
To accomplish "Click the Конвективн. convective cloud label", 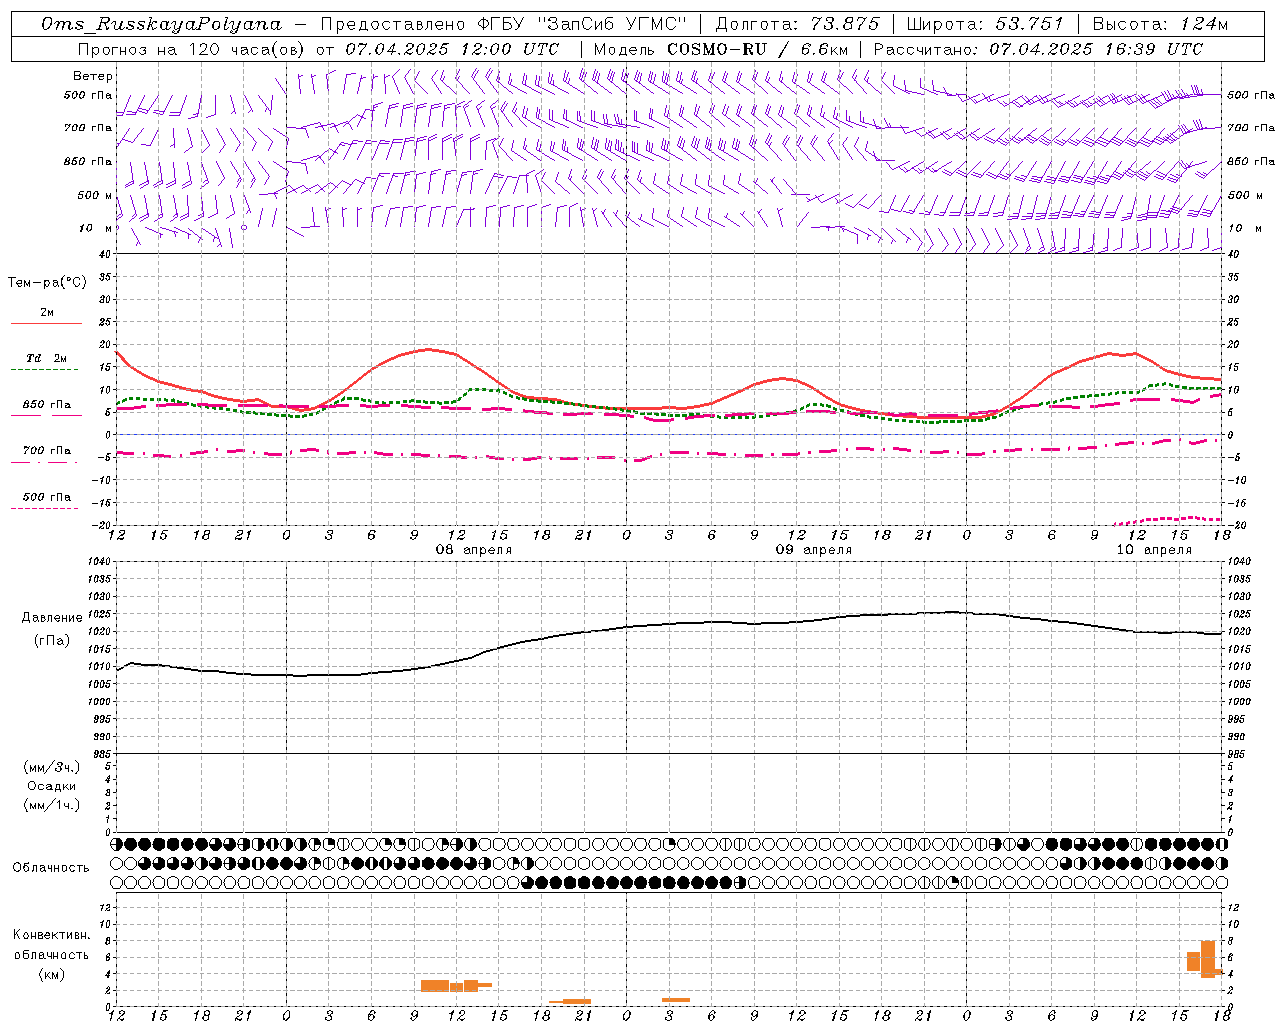I will point(52,935).
